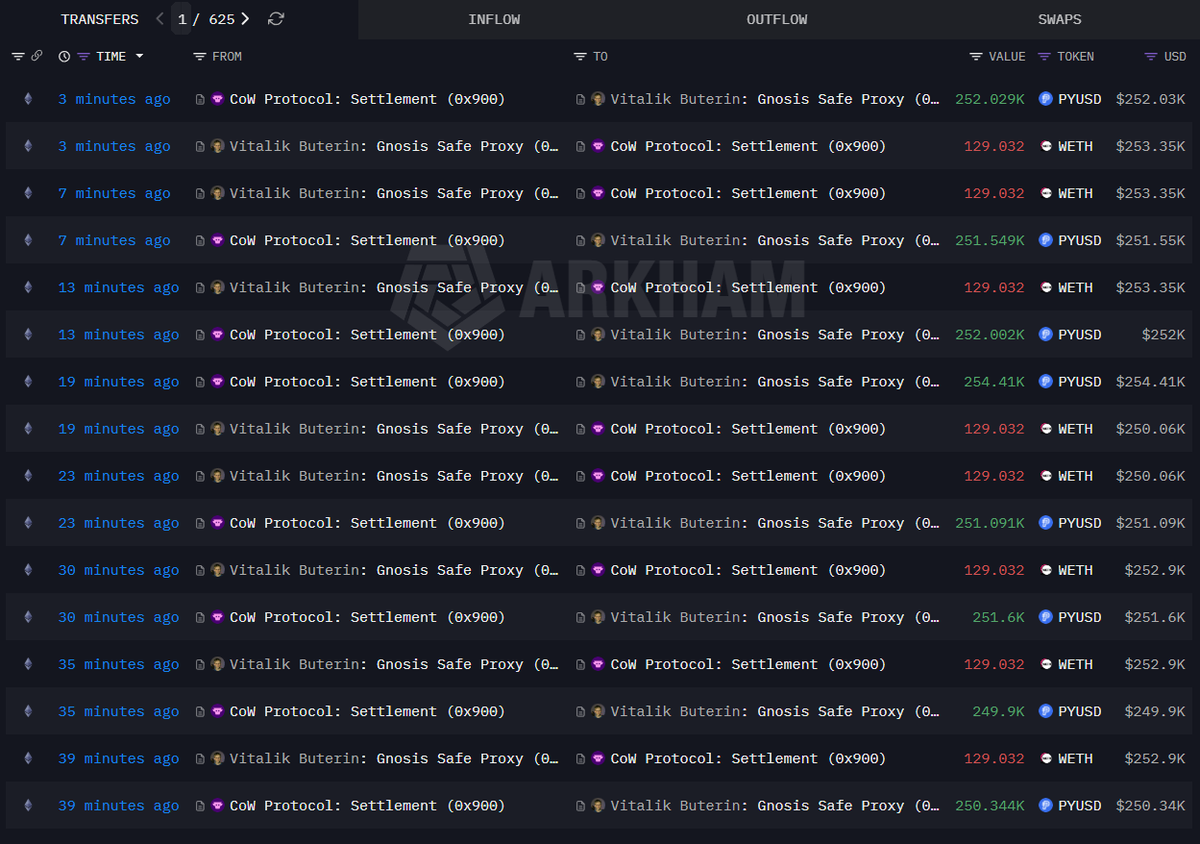The width and height of the screenshot is (1200, 844).
Task: Click Ethereum icon in 249.9K PYUSD row
Action: 28,712
